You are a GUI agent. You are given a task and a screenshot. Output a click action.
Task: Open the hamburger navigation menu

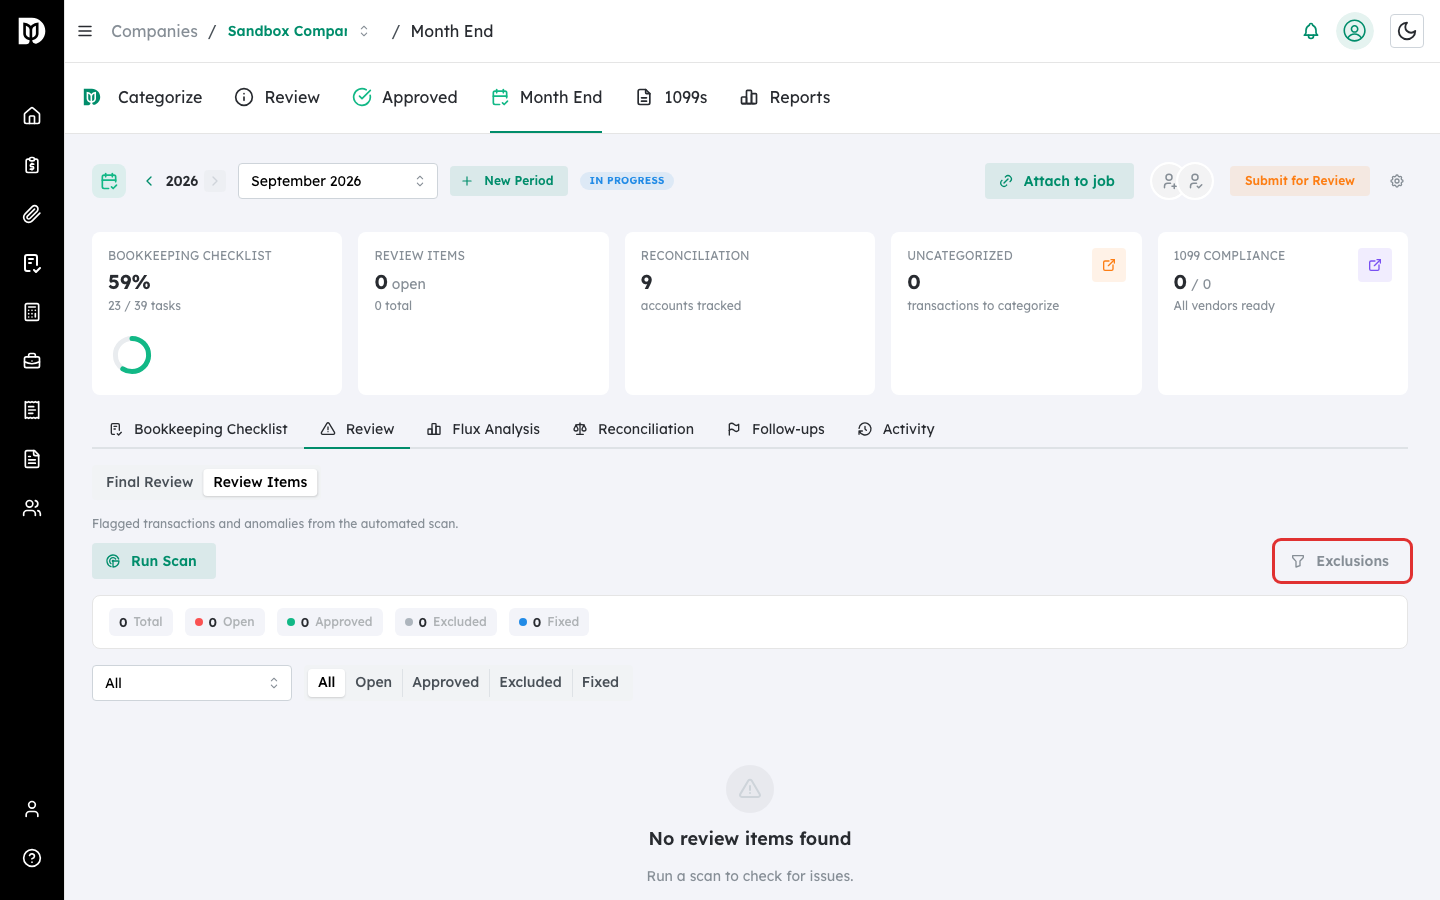[85, 31]
